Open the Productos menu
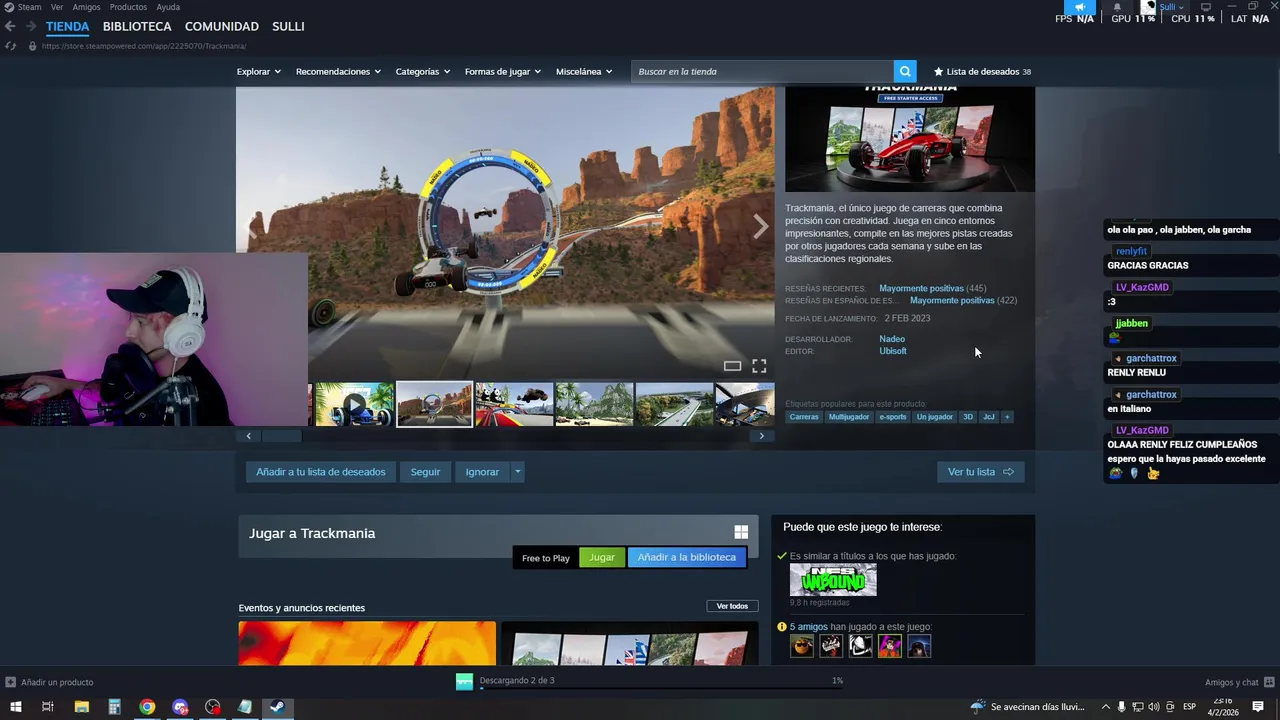 (x=128, y=7)
